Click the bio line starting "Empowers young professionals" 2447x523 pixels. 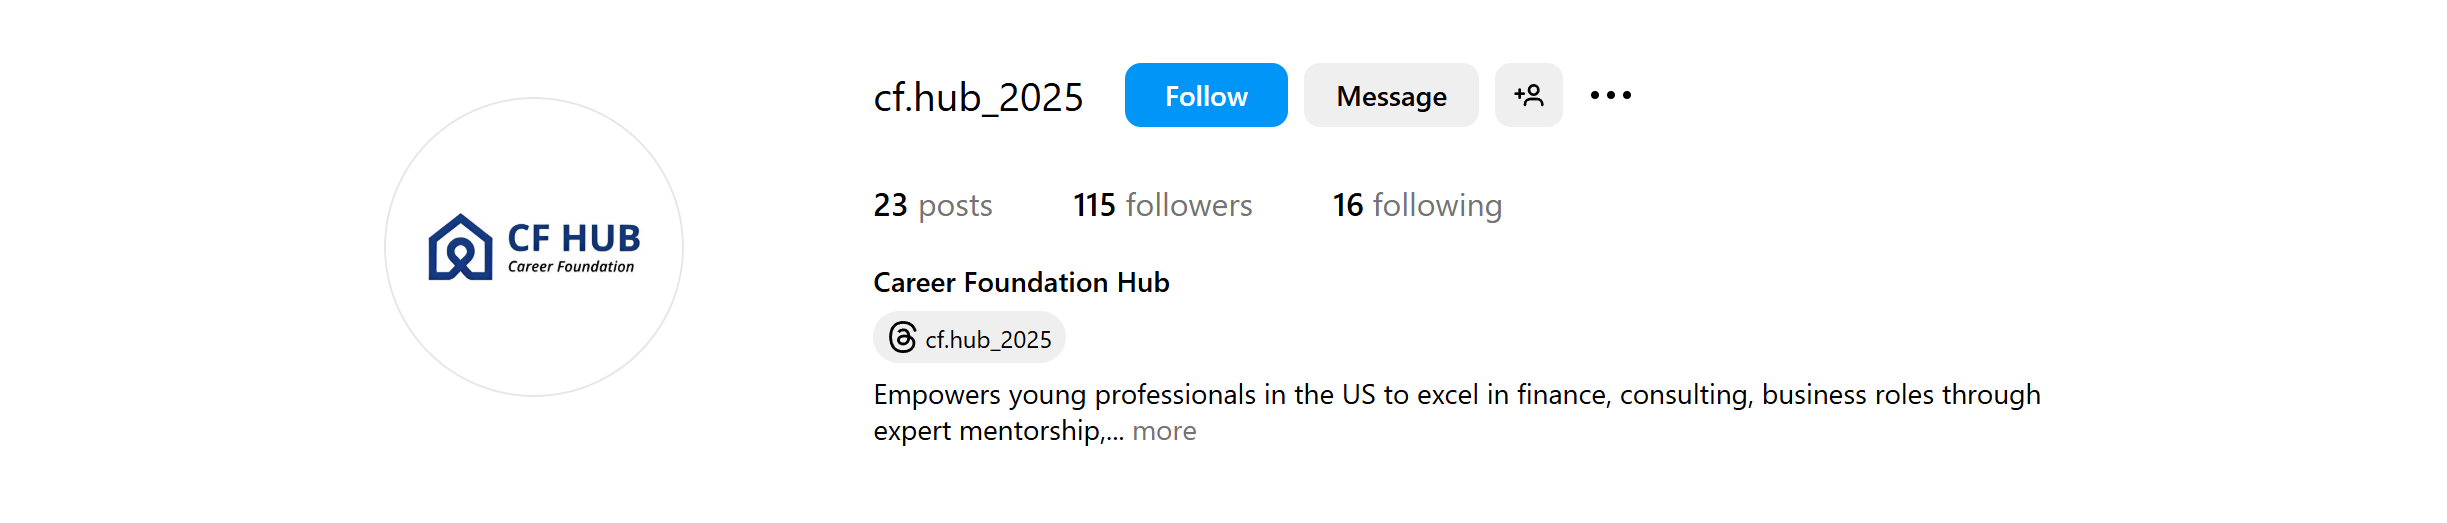pyautogui.click(x=1456, y=395)
